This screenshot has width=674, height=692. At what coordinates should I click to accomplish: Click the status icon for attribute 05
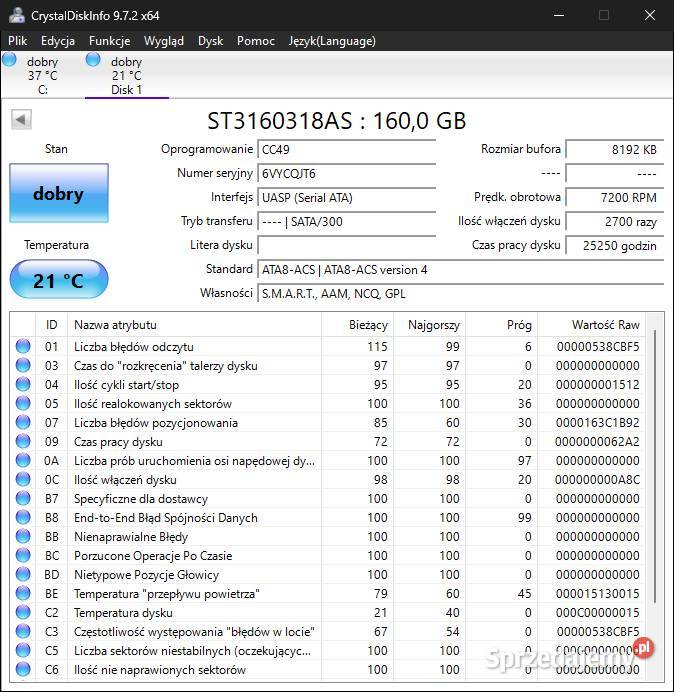[23, 404]
